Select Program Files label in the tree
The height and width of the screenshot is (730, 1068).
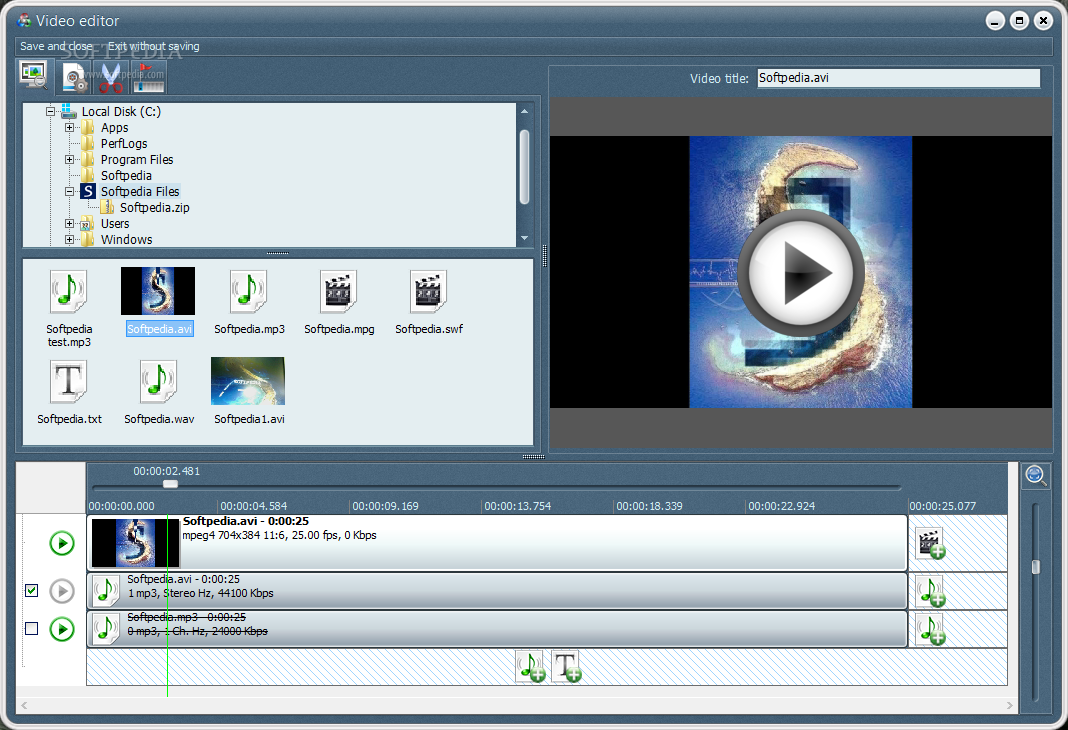(137, 159)
